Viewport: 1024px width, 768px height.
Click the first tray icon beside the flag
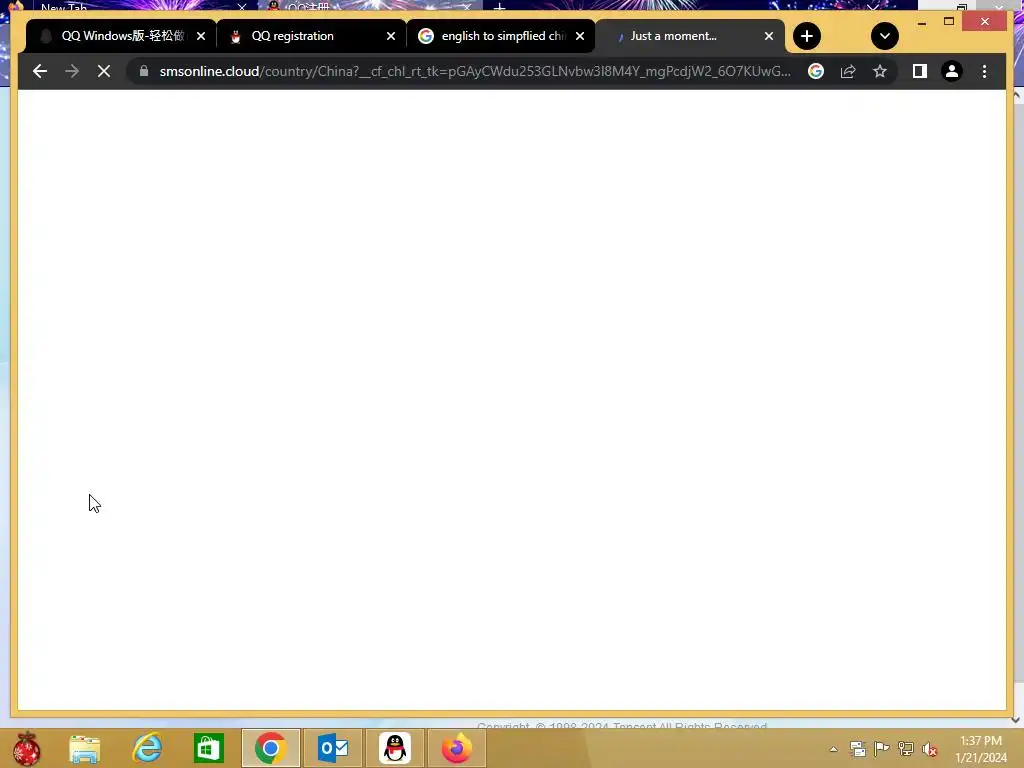[x=857, y=749]
